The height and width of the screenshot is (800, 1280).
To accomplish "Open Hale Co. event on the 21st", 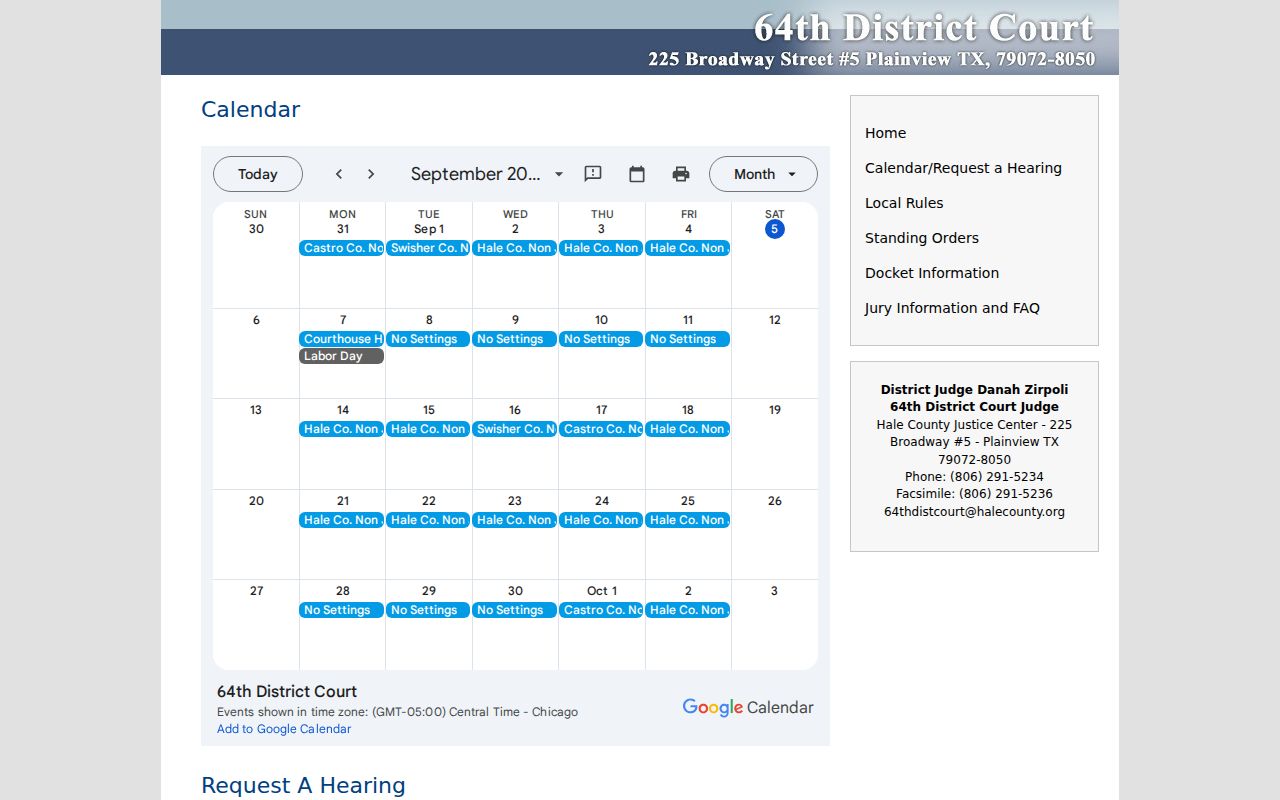I will 342,520.
